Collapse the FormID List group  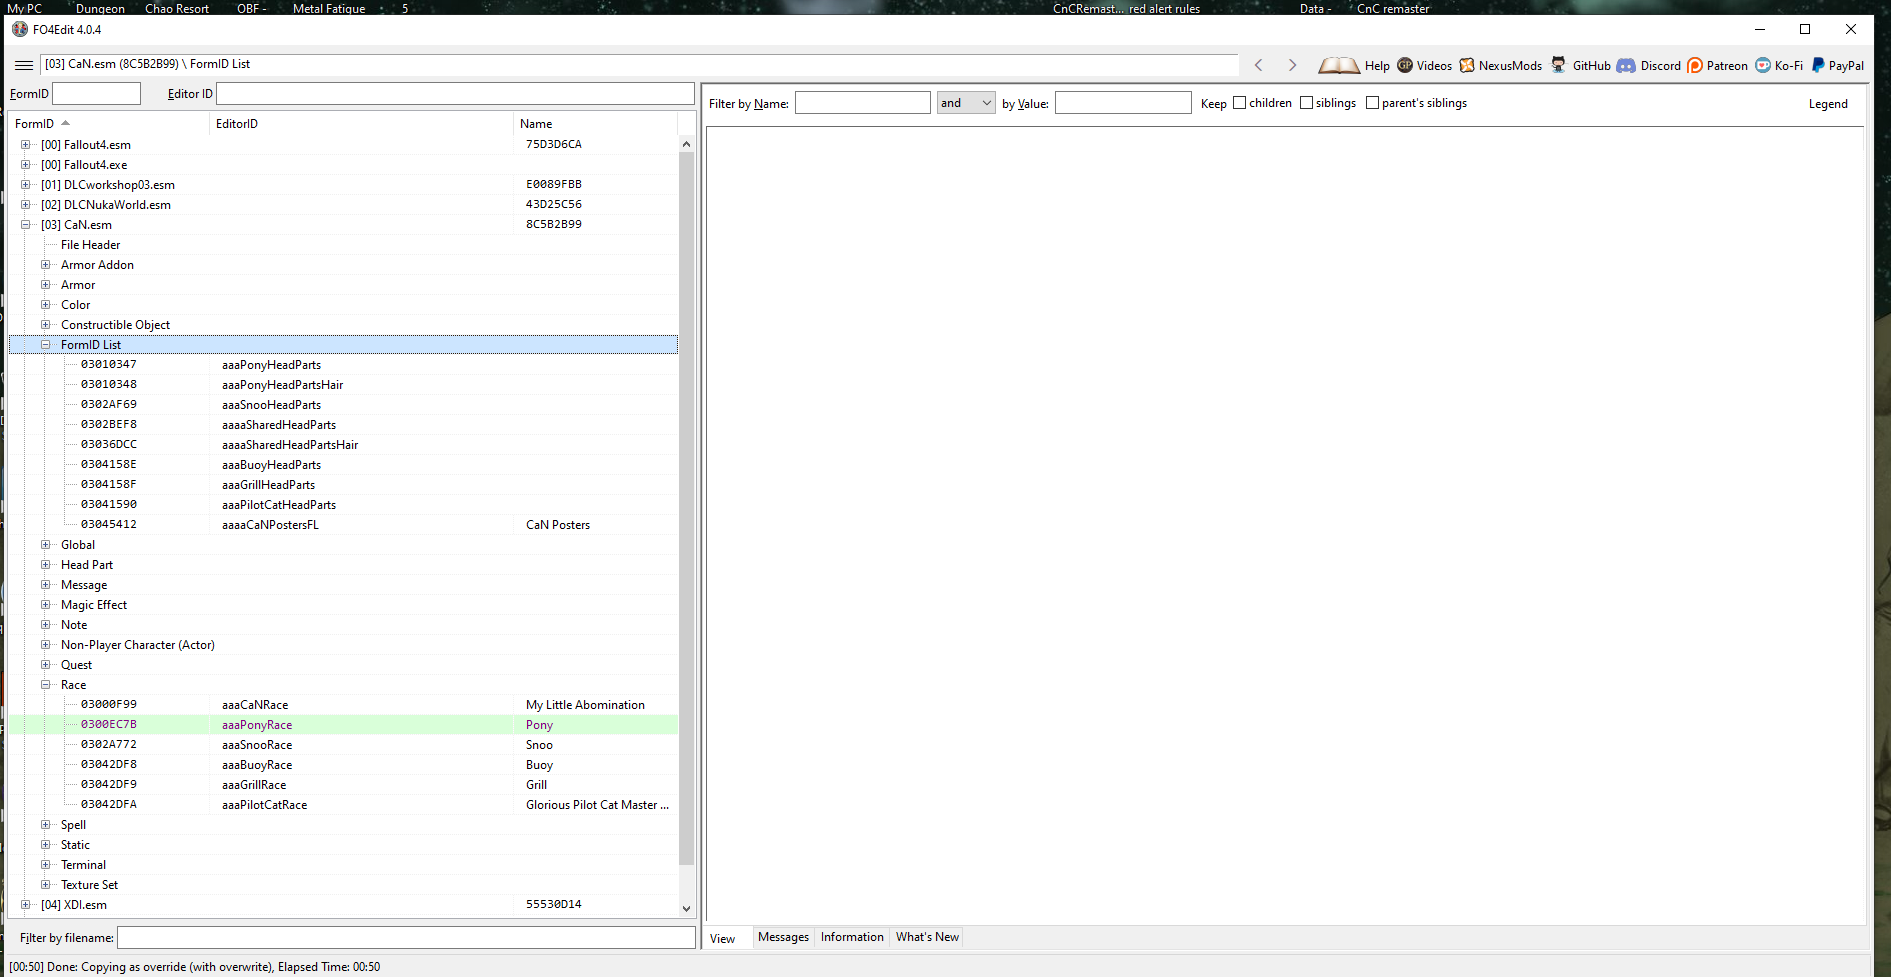(45, 345)
